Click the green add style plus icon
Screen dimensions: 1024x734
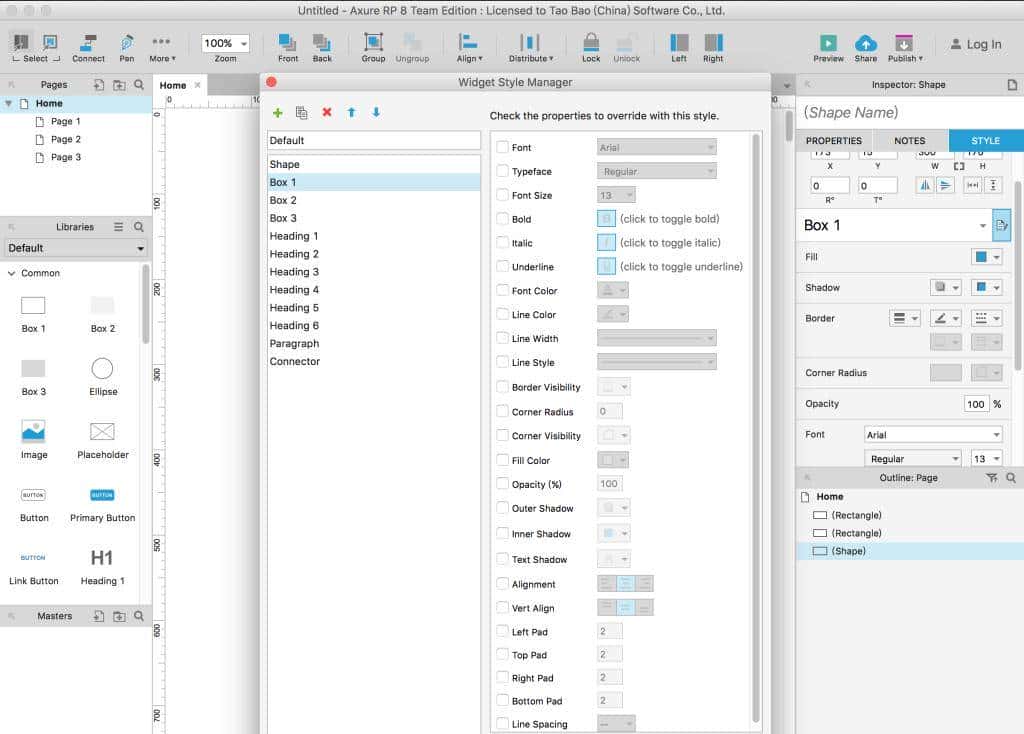(277, 113)
